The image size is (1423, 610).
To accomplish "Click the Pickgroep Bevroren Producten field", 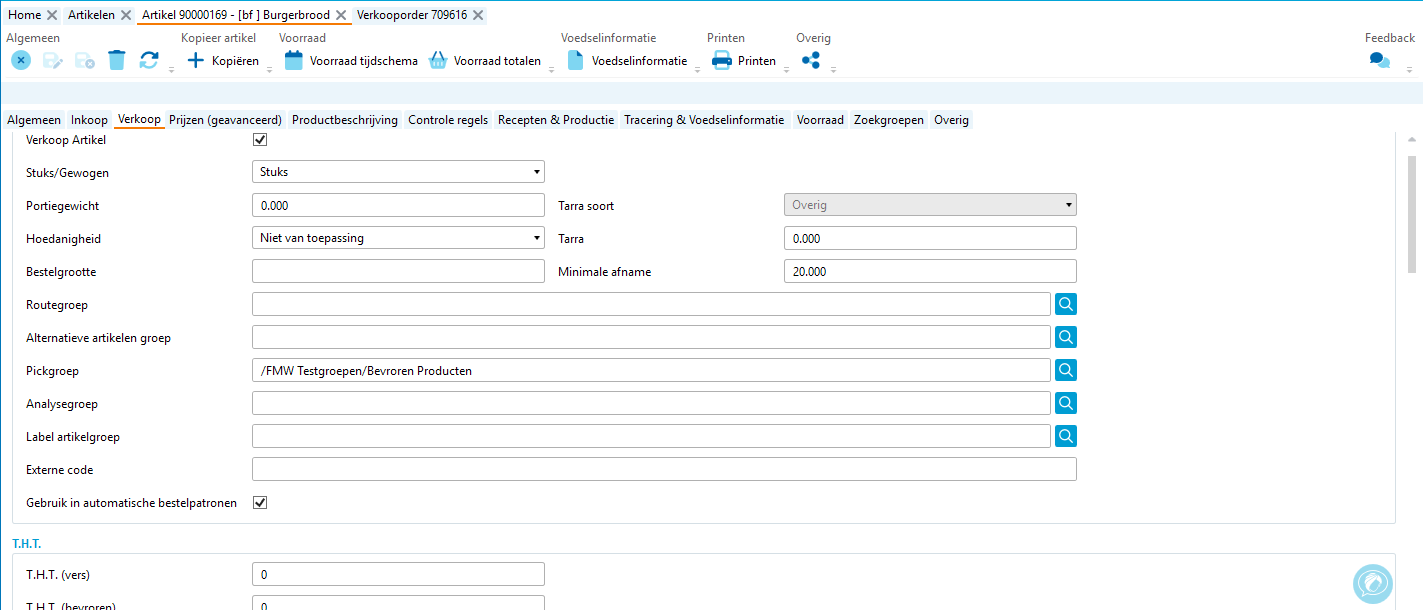I will coord(651,370).
